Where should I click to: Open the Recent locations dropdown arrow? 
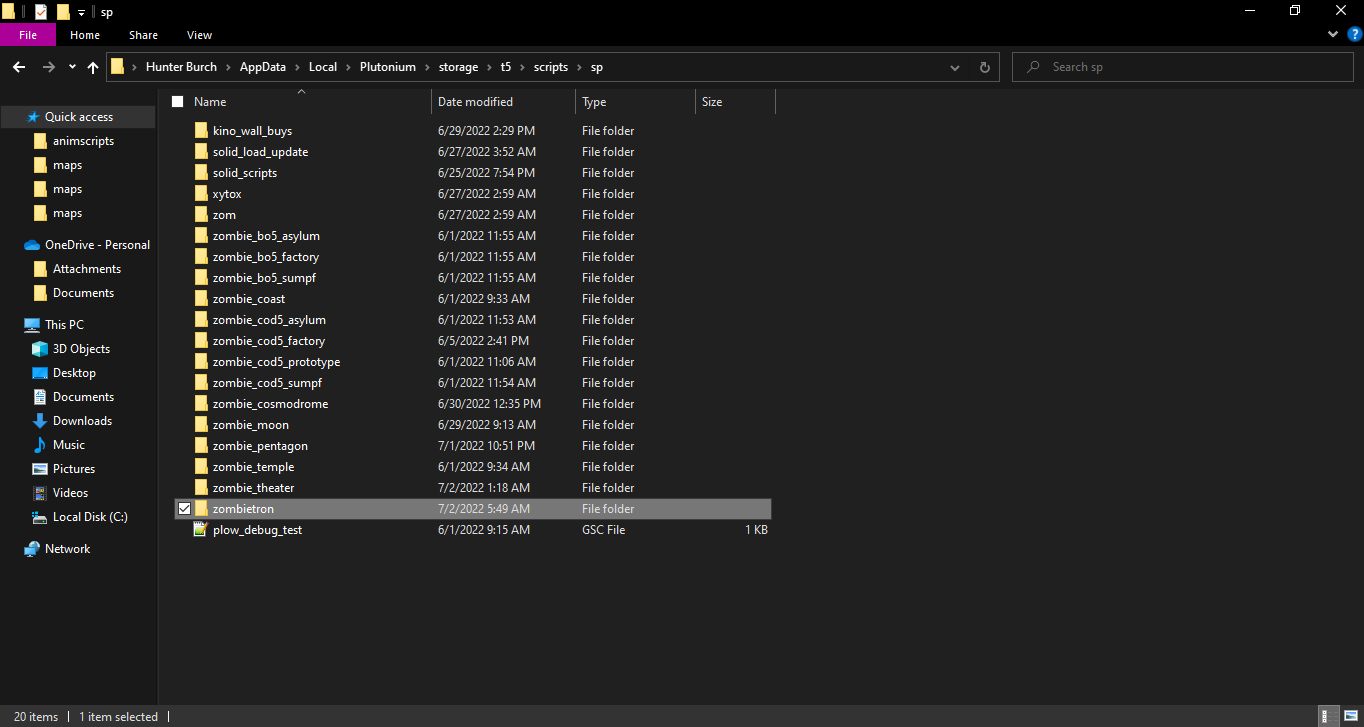(72, 67)
